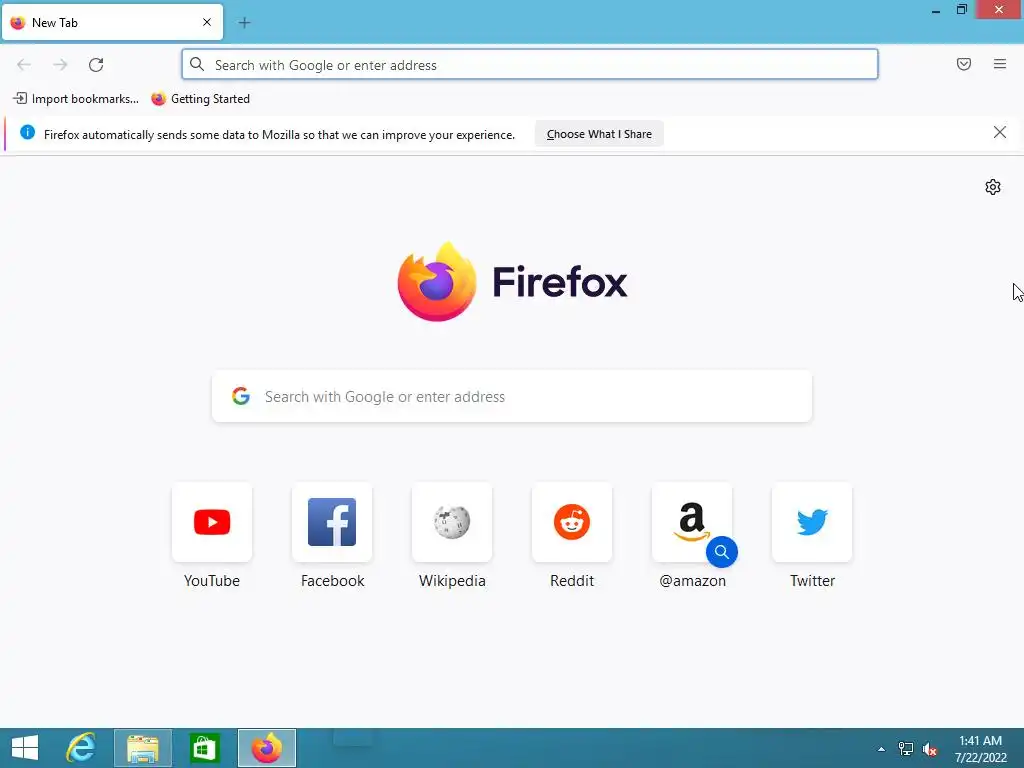Select the New Tab tab
The width and height of the screenshot is (1024, 768).
[112, 22]
